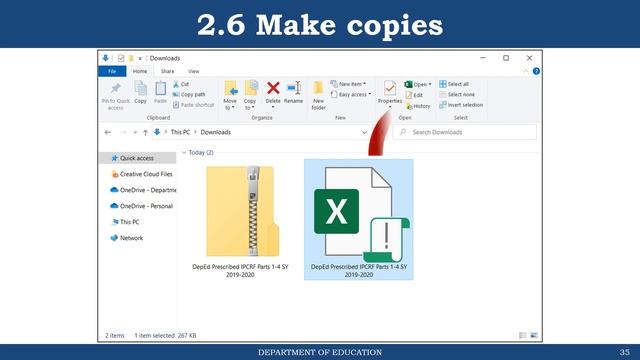Click the blue Help question mark icon
The image size is (640, 360).
click(536, 71)
